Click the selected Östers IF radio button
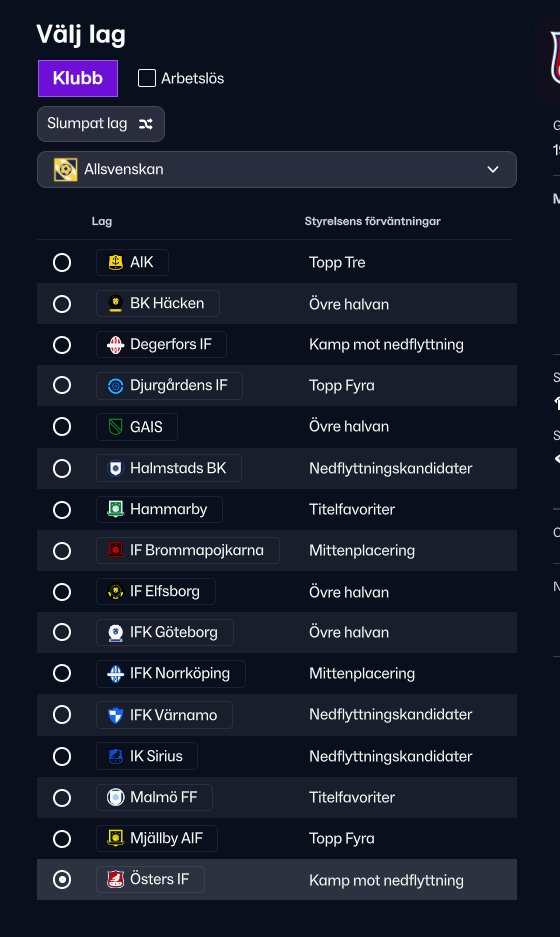Viewport: 560px width, 937px height. coord(62,879)
